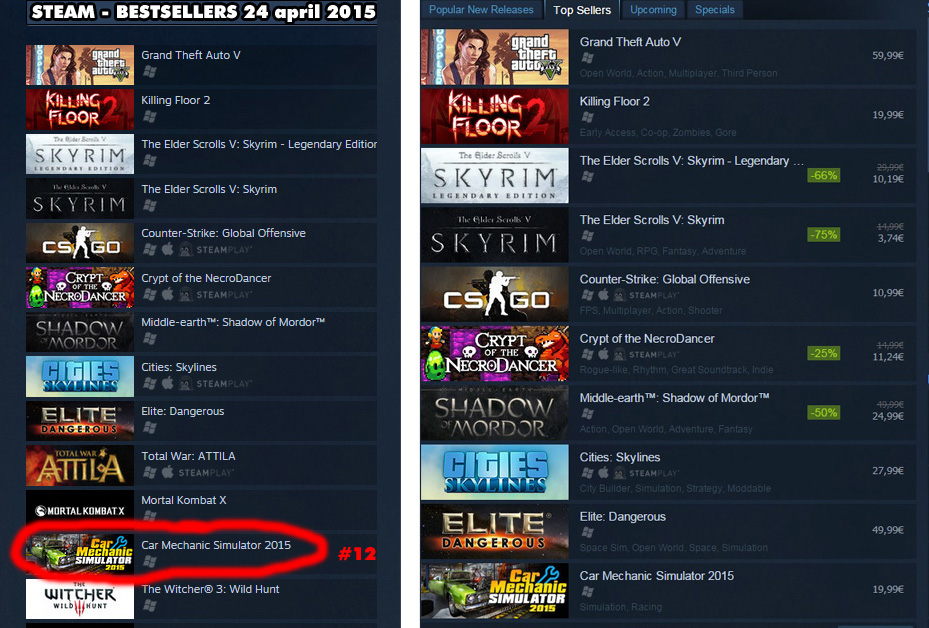
Task: Open The Witcher 3: Wild Hunt title link
Action: [x=210, y=589]
